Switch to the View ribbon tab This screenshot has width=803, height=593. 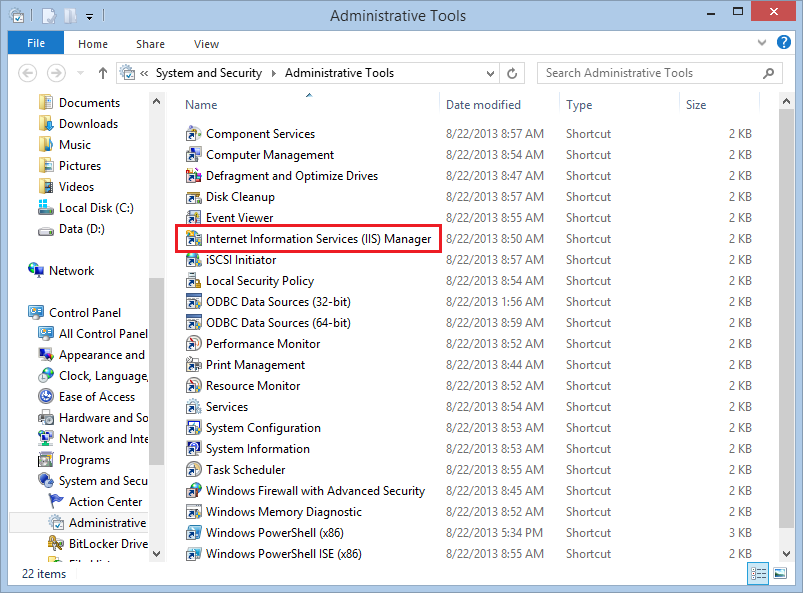(206, 44)
